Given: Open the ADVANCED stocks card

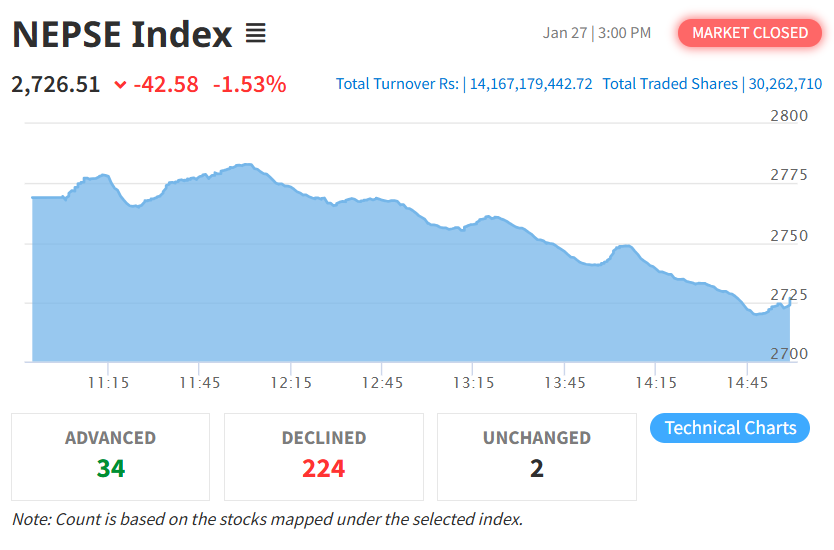Looking at the screenshot, I should [x=111, y=456].
